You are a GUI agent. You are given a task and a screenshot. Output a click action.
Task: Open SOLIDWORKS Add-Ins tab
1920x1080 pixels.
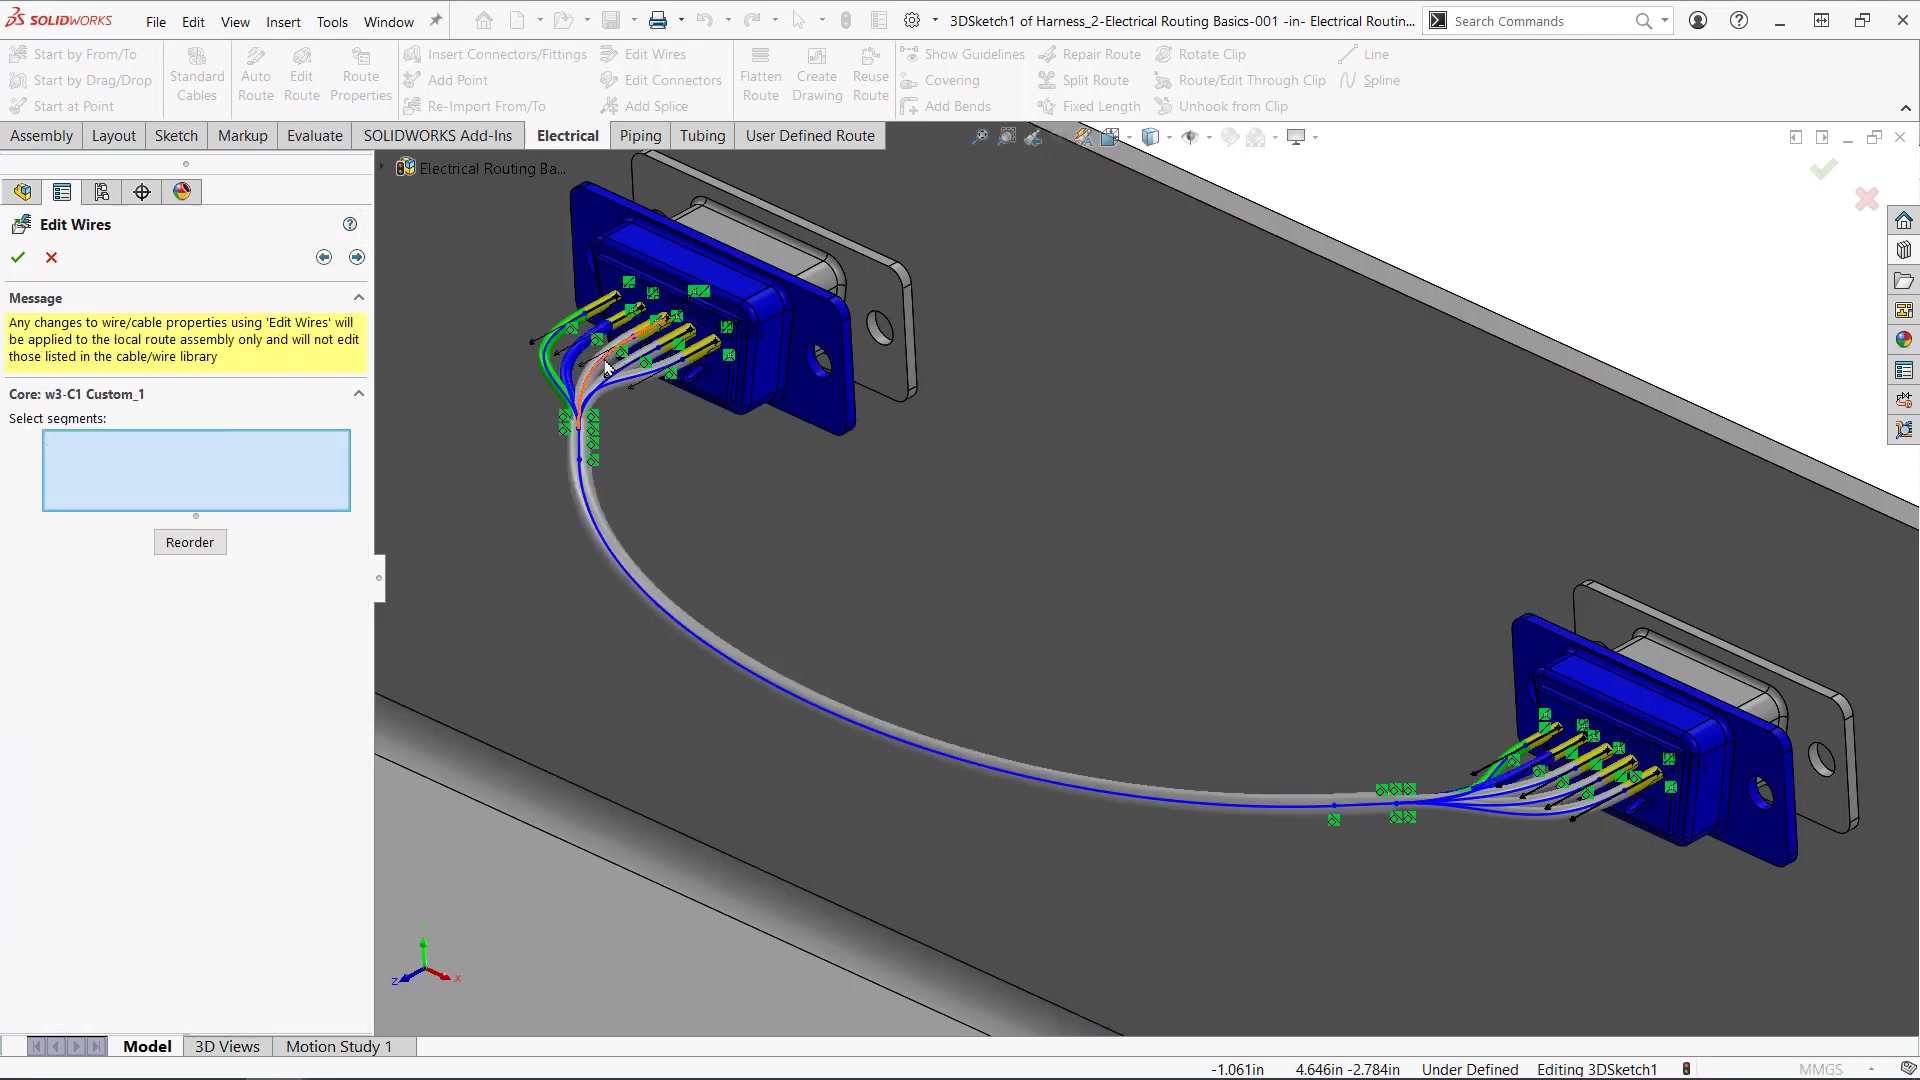click(438, 136)
